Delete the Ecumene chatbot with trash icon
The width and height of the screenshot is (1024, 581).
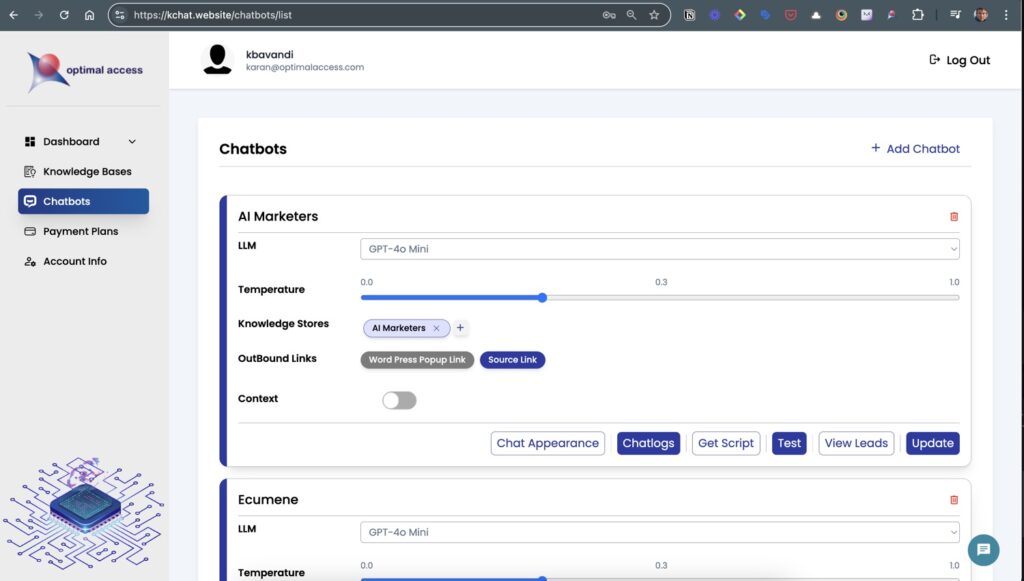(x=953, y=500)
